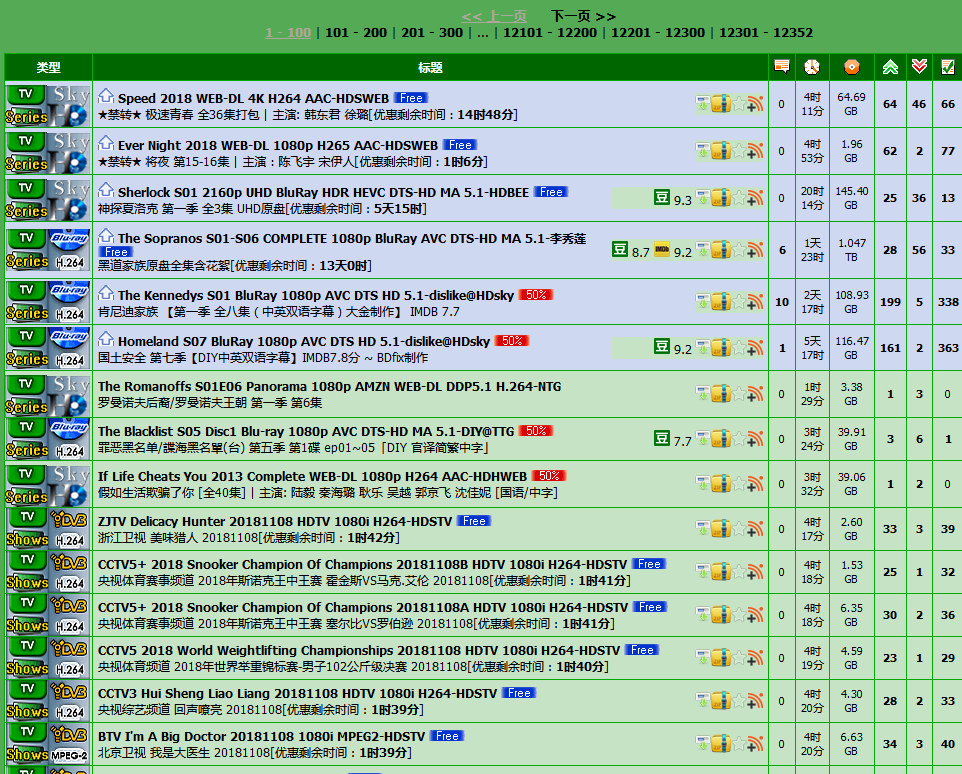Sort by the clock time-alive header icon
Screen dimensions: 962x774
(x=812, y=67)
